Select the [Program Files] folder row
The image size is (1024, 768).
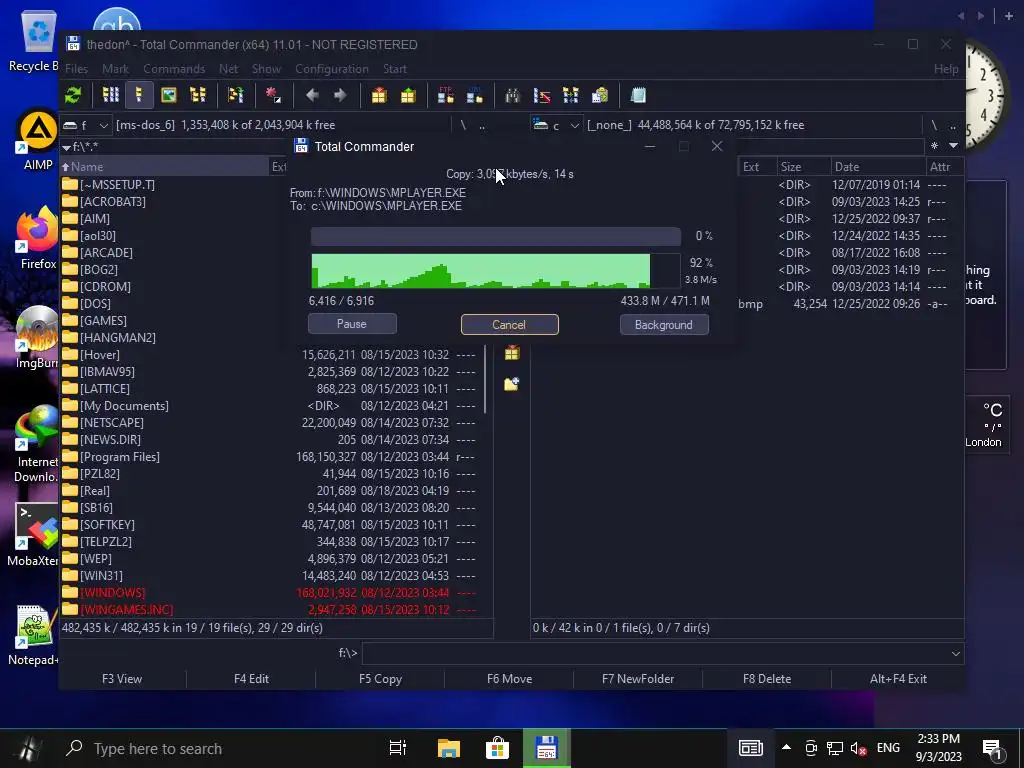pyautogui.click(x=273, y=456)
